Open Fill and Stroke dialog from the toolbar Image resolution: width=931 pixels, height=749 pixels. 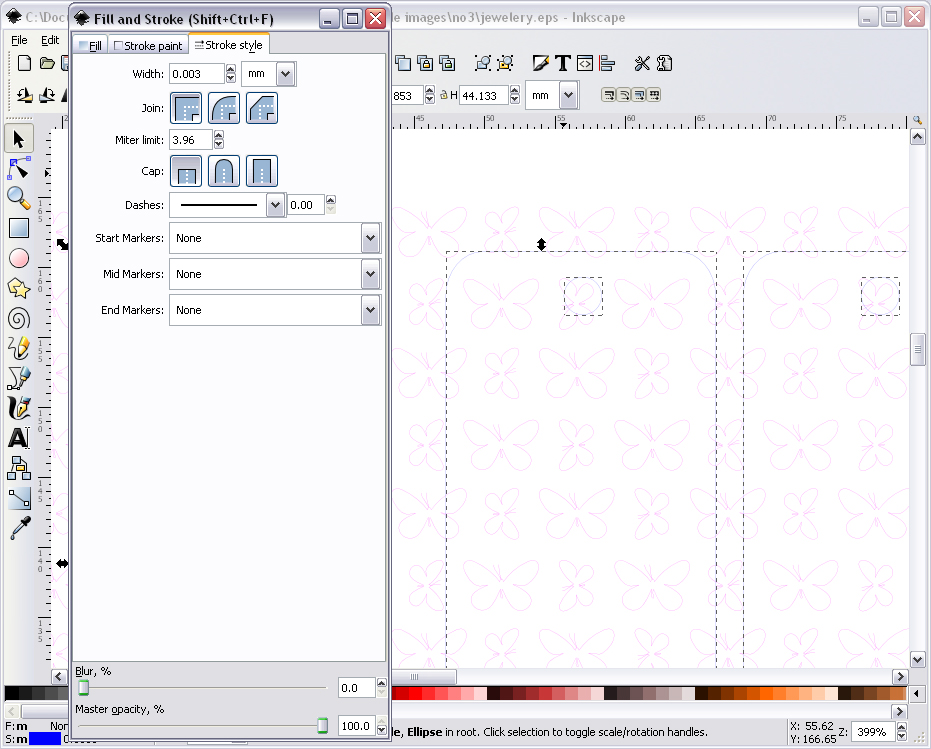[541, 63]
